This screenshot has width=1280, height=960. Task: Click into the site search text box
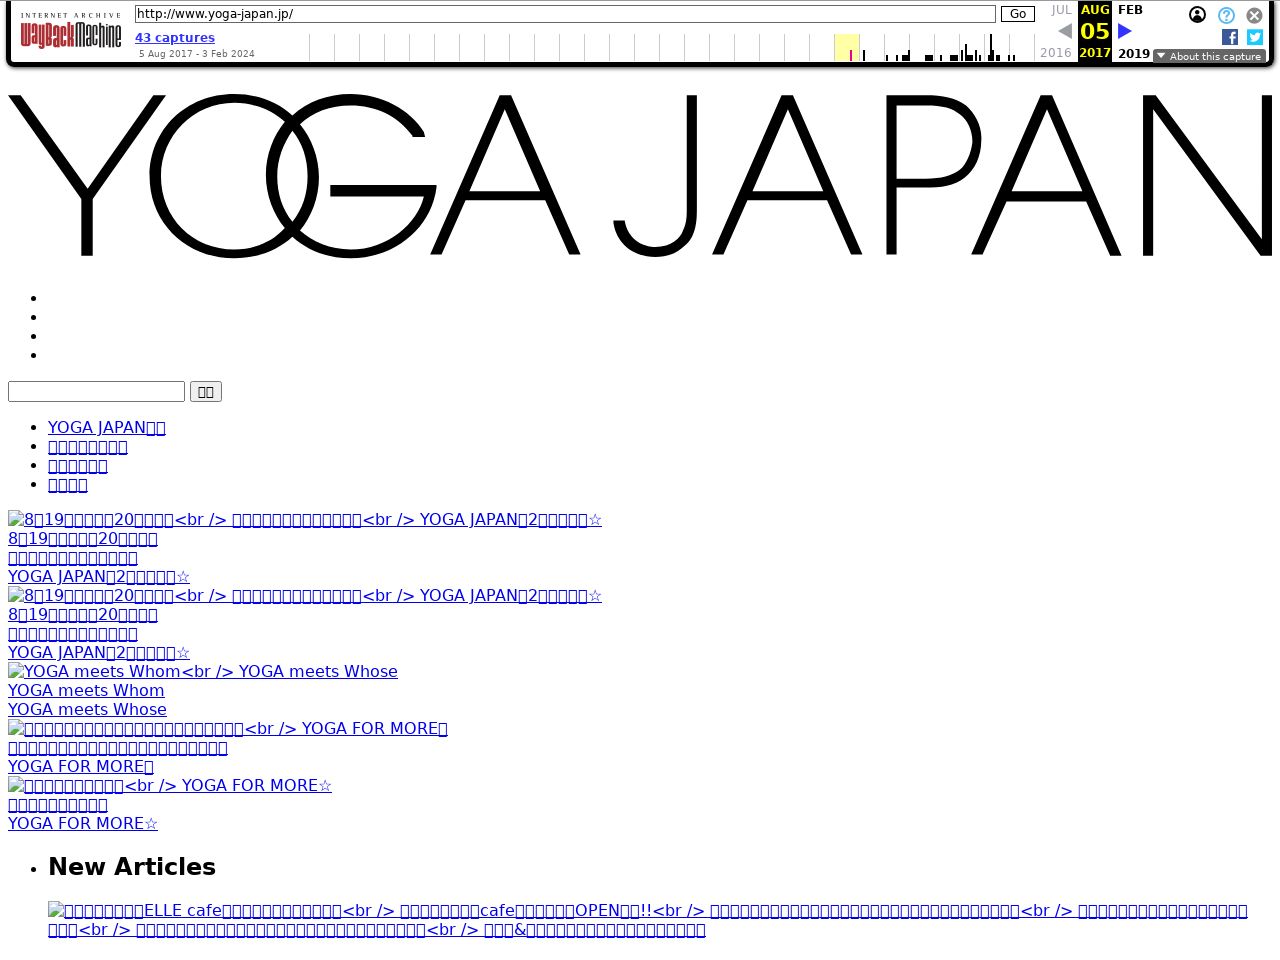[96, 391]
